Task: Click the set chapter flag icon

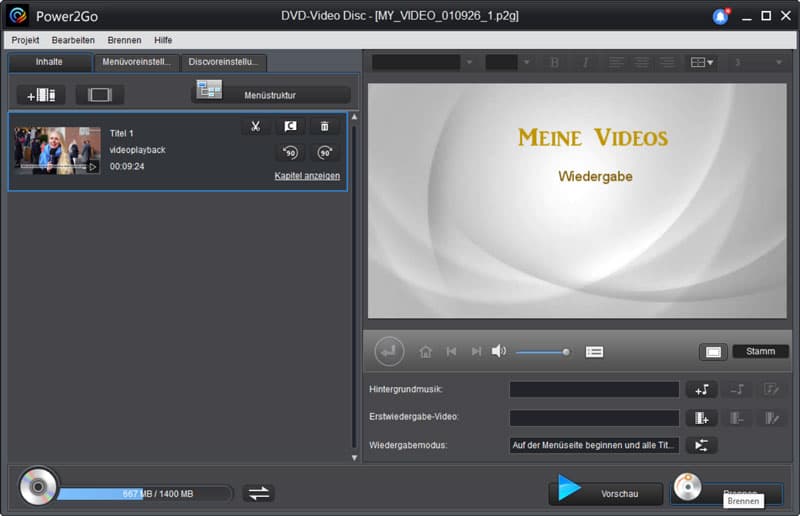Action: [290, 126]
